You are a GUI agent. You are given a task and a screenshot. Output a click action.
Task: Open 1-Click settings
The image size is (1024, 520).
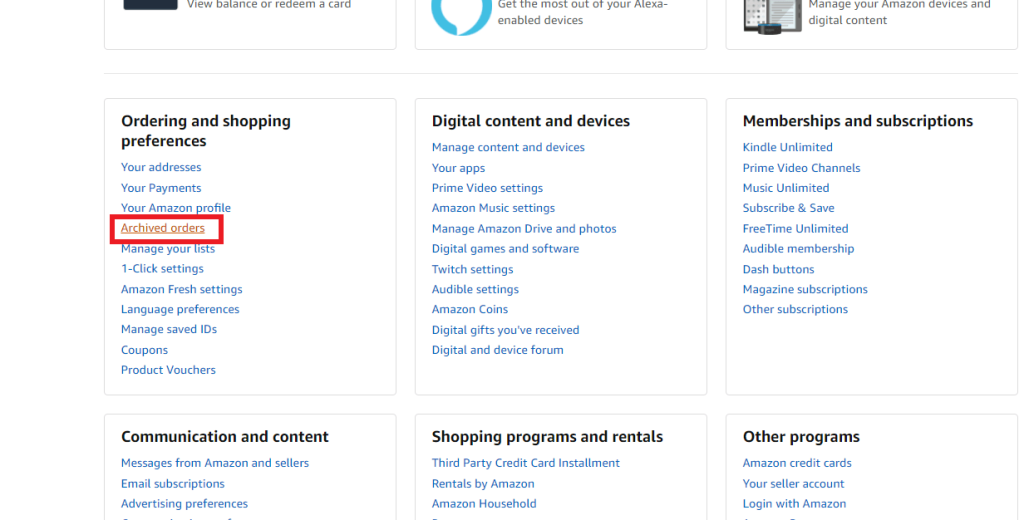pyautogui.click(x=162, y=269)
